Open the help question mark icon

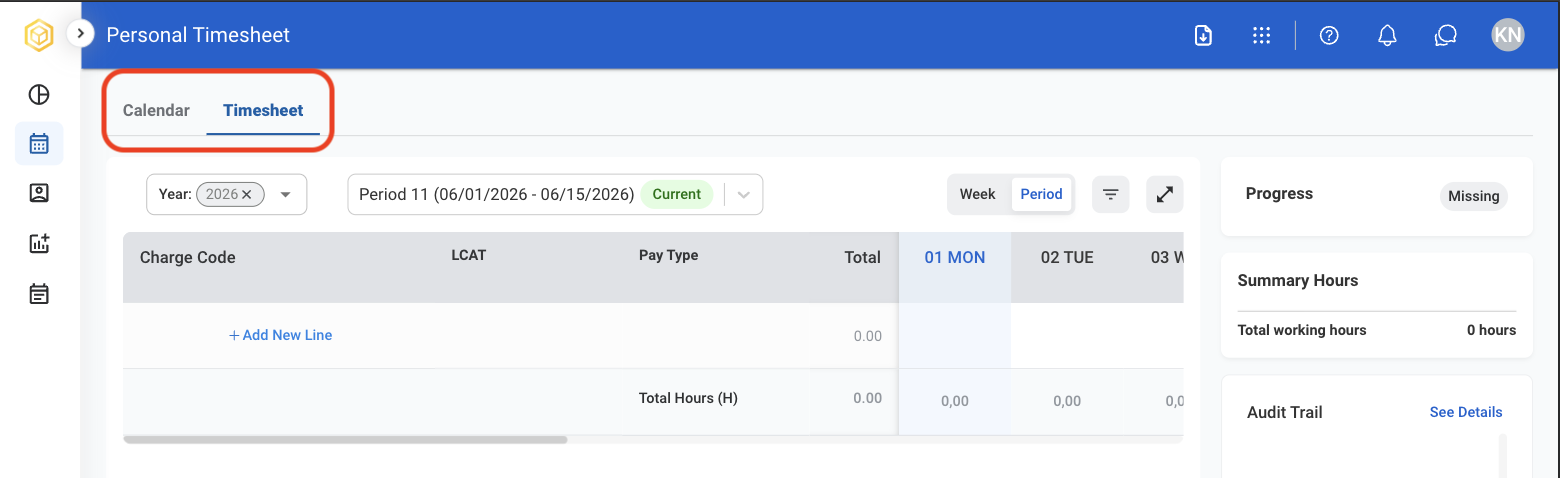point(1329,35)
